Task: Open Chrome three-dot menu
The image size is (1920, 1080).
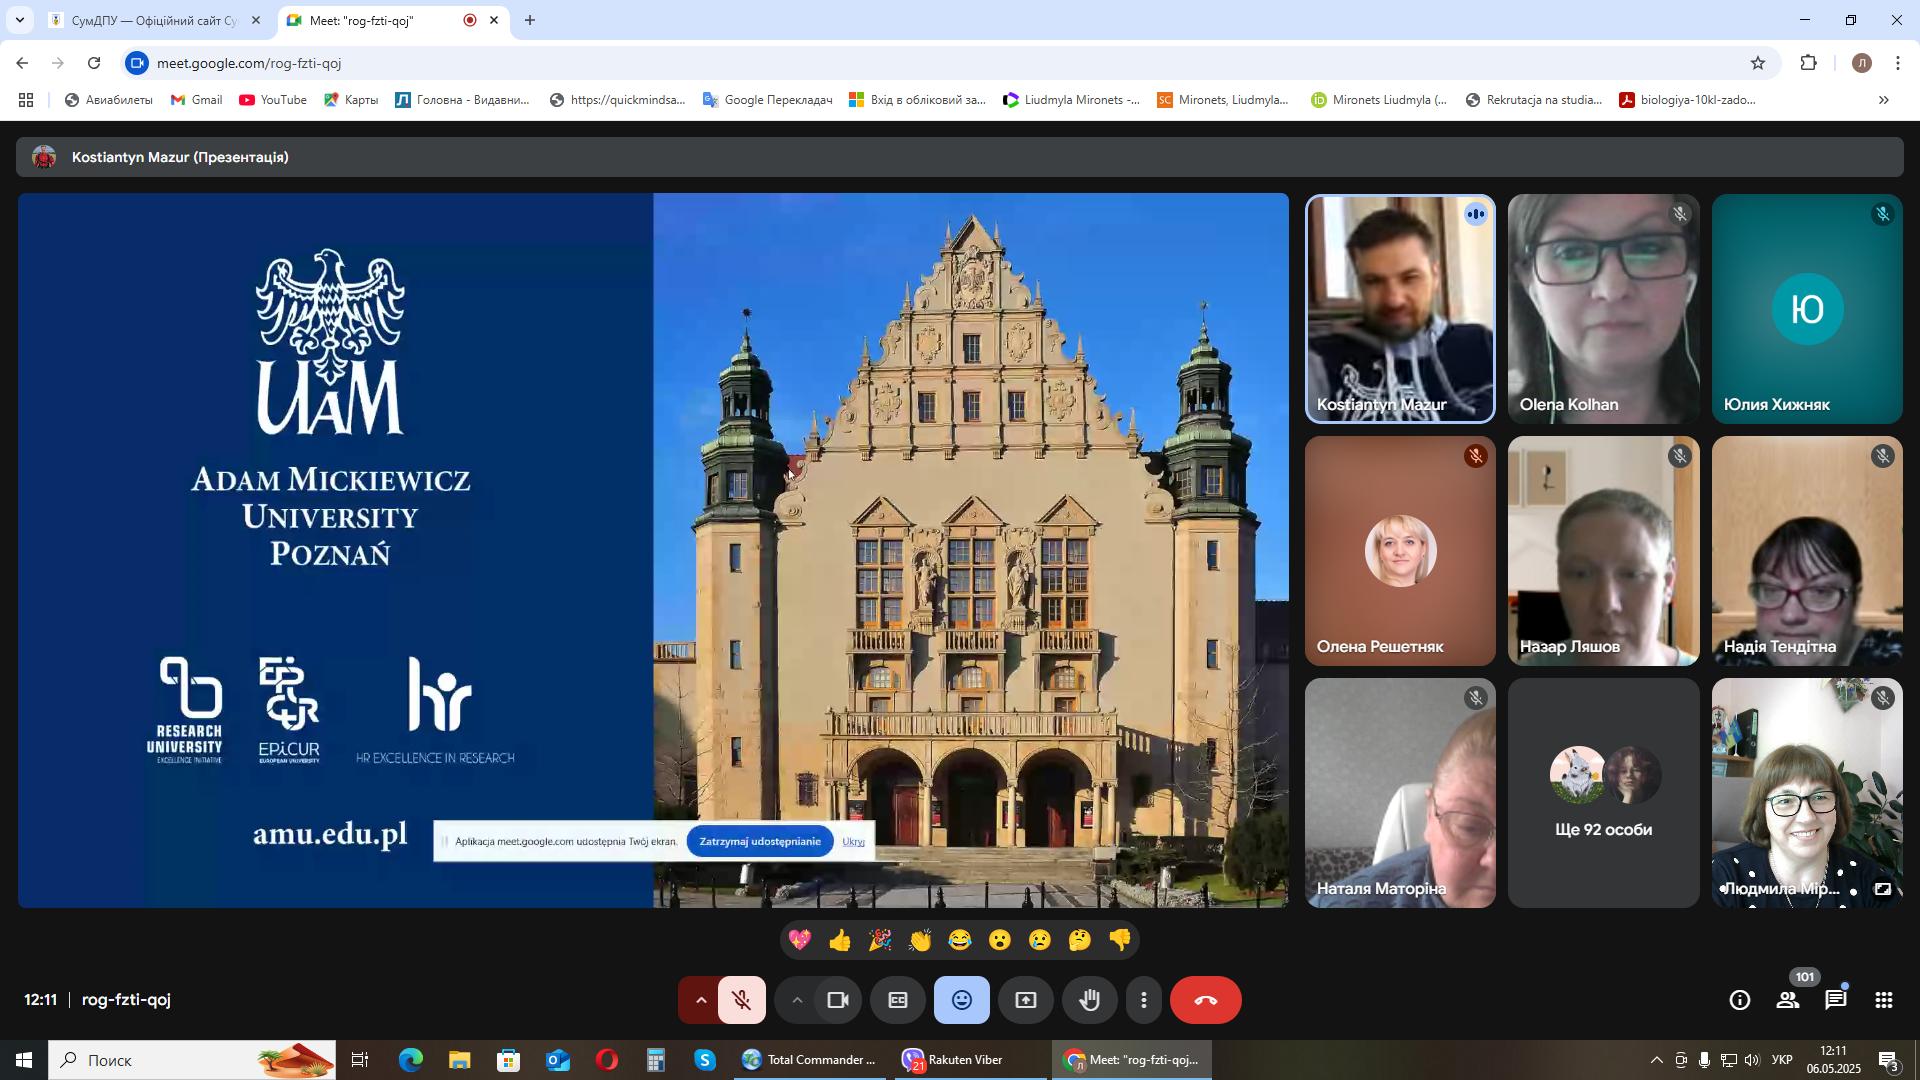Action: [1898, 63]
